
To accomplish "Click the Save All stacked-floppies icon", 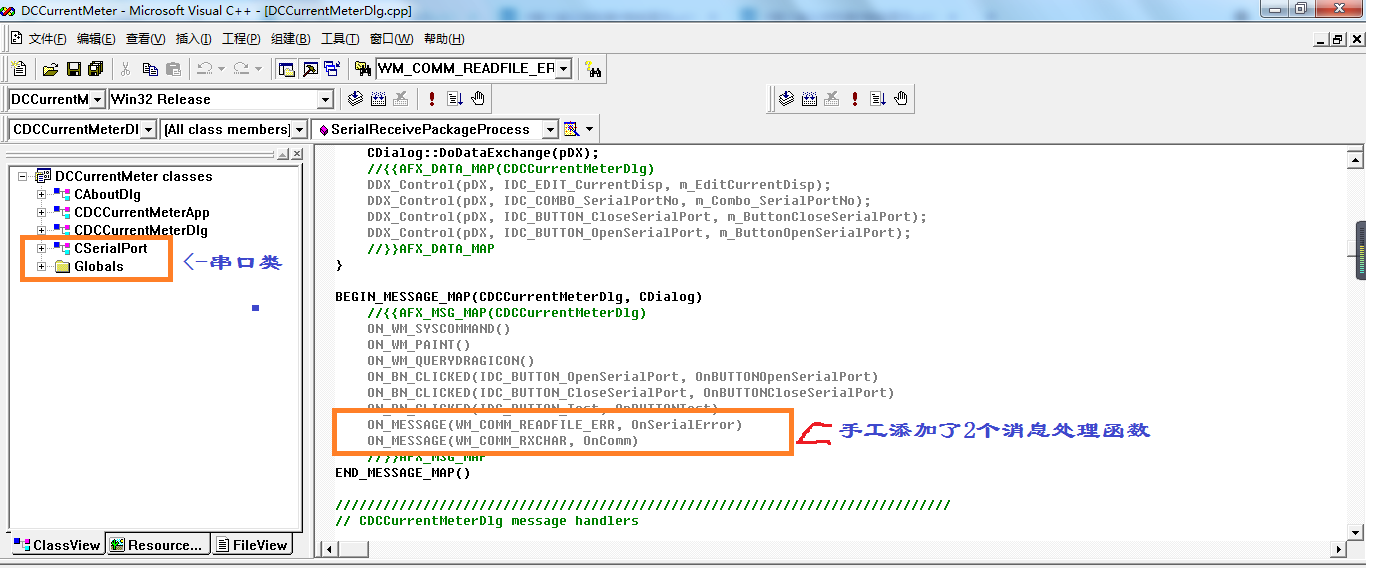I will (96, 69).
